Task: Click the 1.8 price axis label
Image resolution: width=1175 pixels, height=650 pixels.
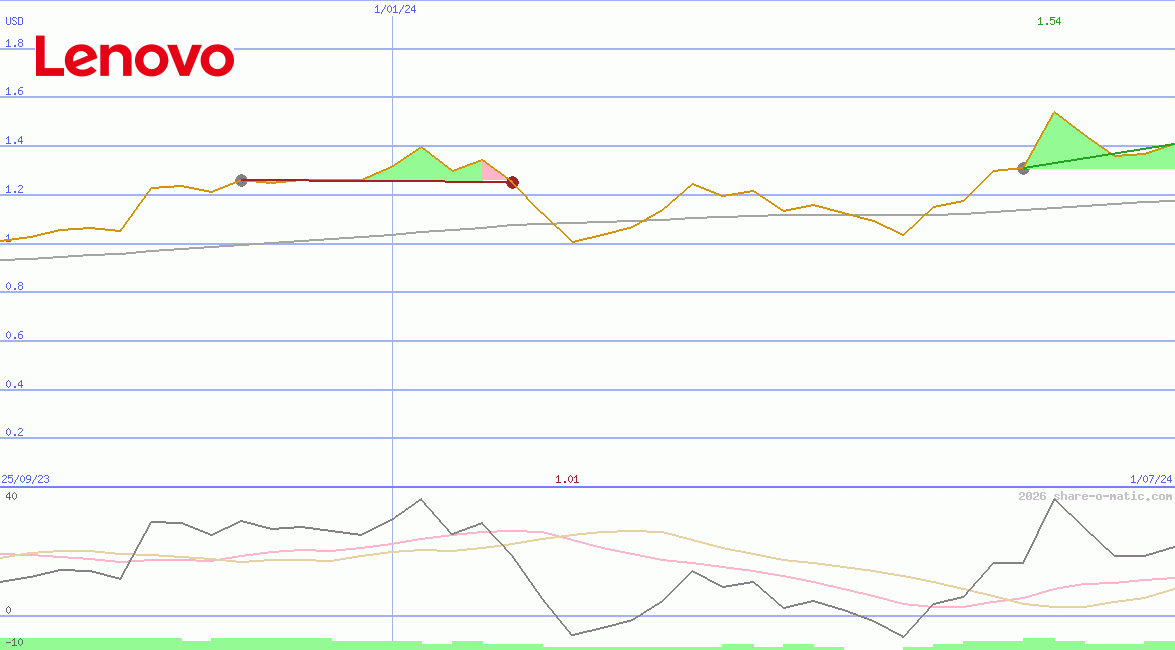Action: (x=14, y=43)
